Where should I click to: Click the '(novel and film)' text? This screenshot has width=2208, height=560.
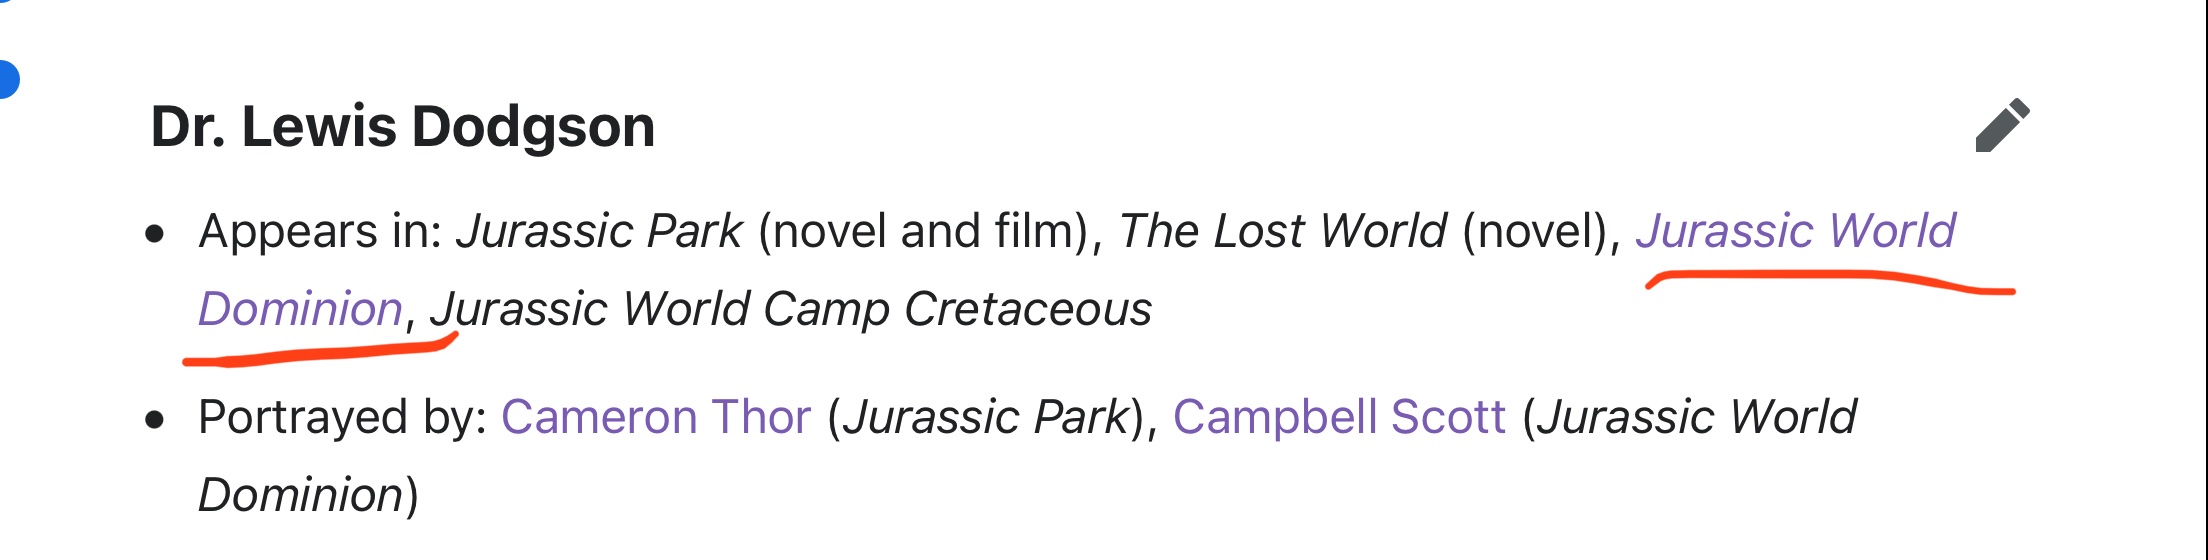[930, 232]
